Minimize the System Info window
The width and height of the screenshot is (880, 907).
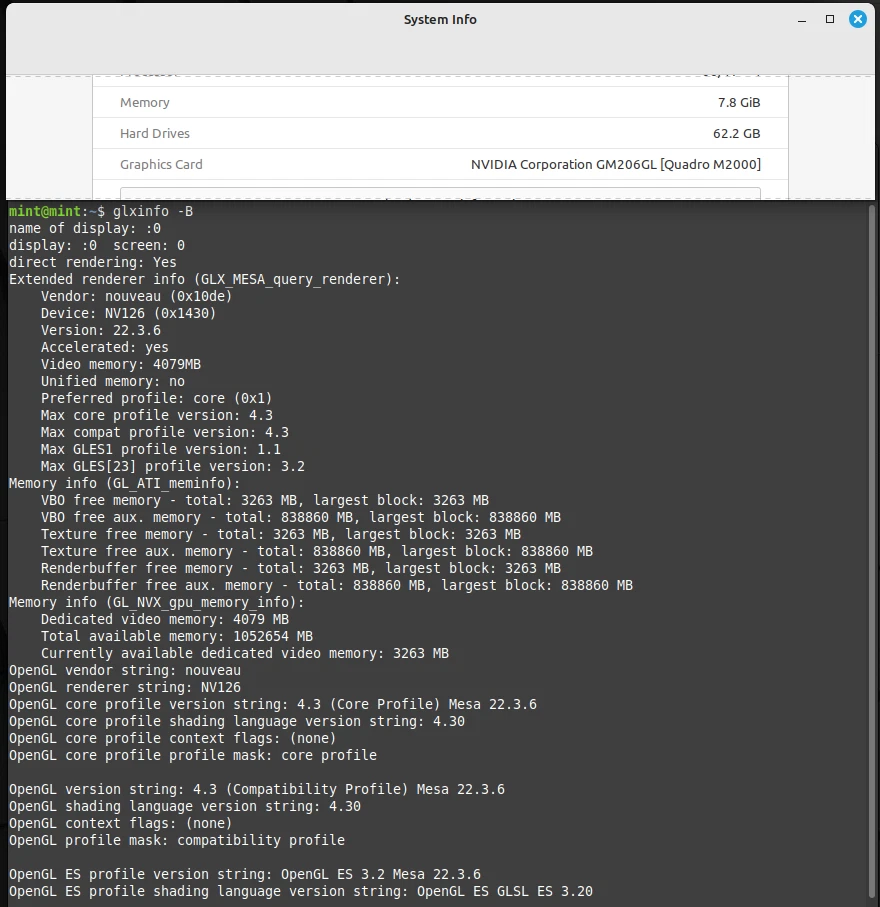pos(800,18)
